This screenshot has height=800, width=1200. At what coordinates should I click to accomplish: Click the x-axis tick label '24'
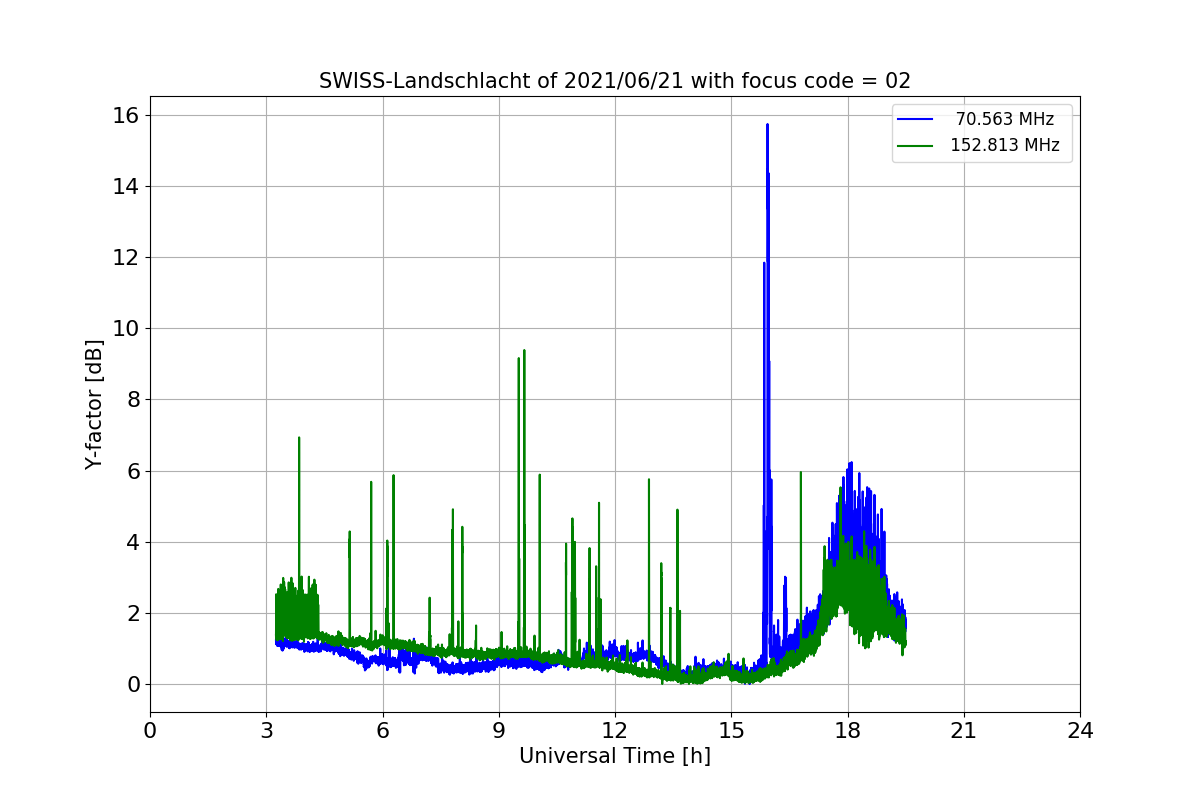1080,730
